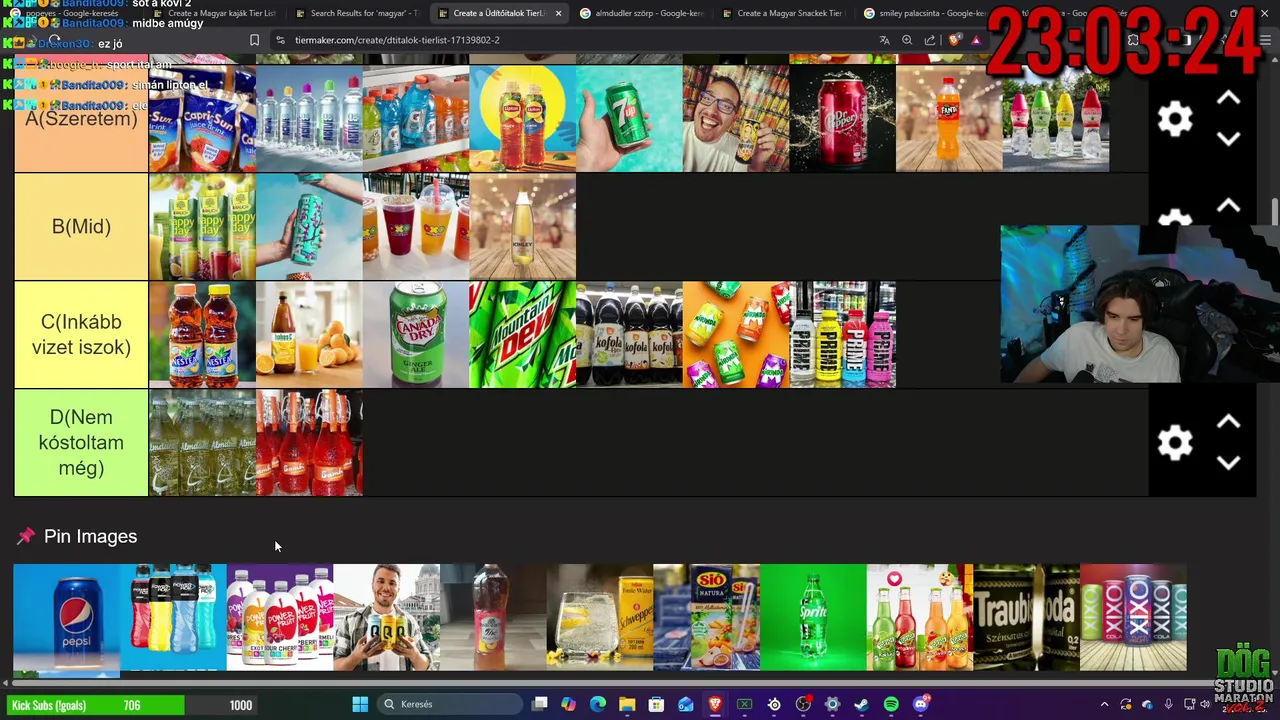The height and width of the screenshot is (720, 1280).
Task: Open Task View from the taskbar
Action: tap(540, 704)
